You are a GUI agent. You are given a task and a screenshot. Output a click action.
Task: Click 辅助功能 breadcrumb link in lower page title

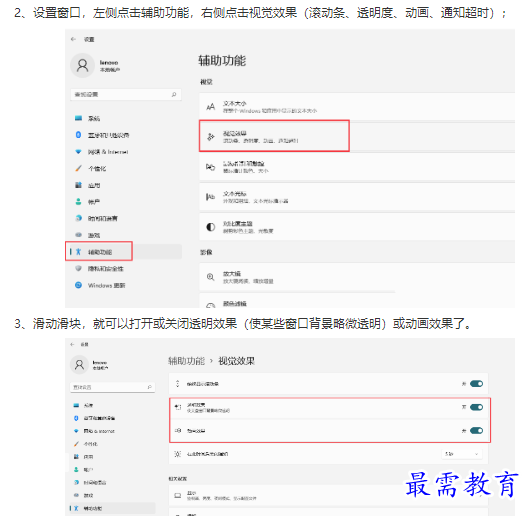187,361
